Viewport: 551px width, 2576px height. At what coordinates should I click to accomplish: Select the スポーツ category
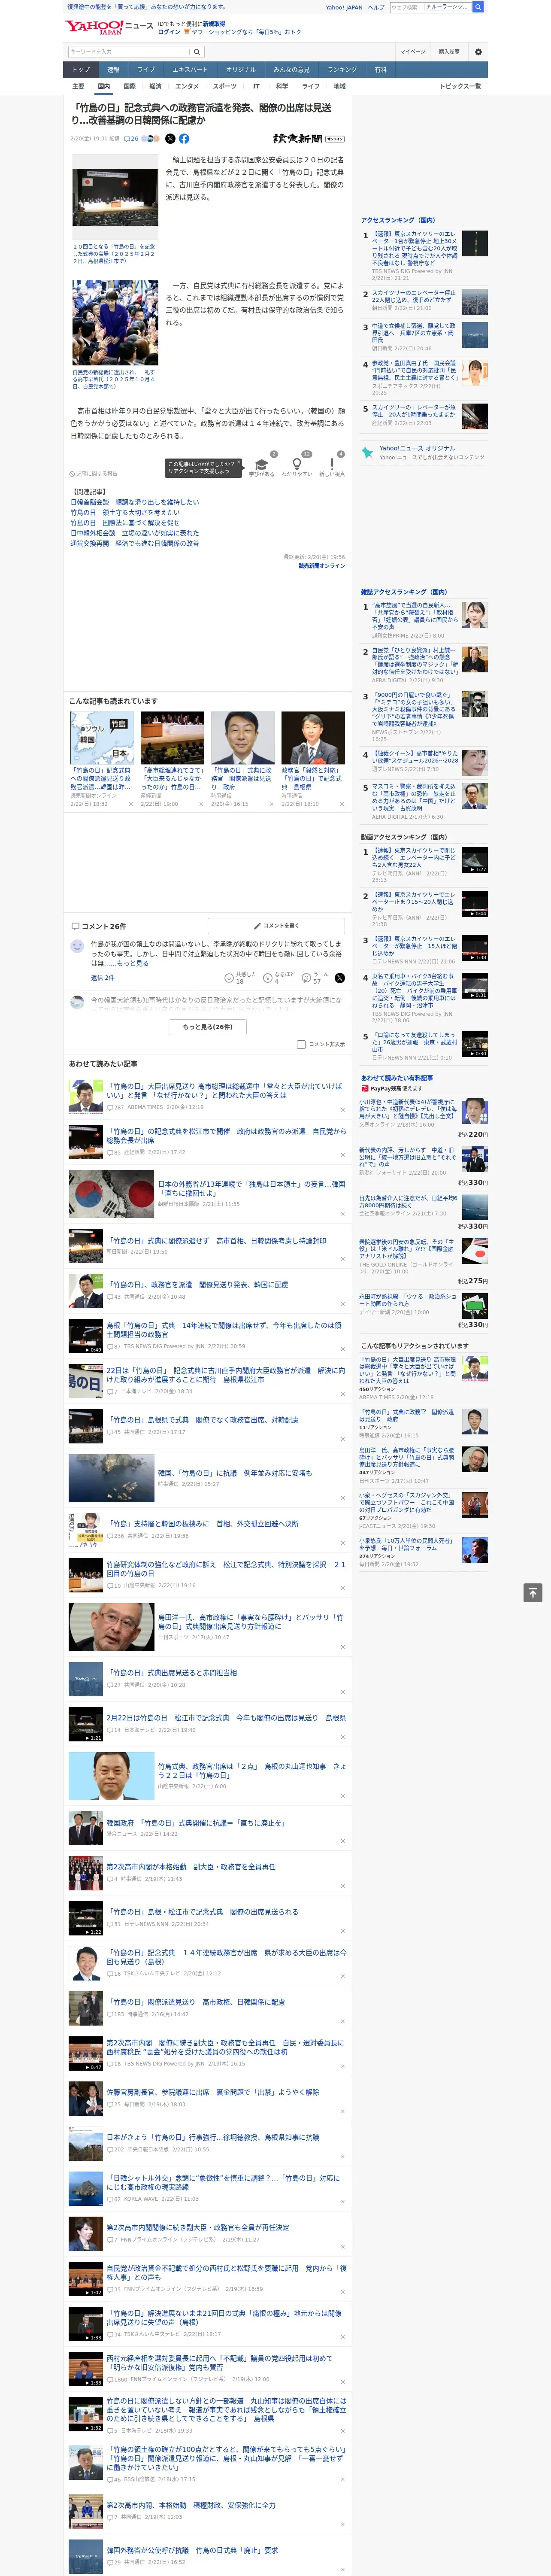(225, 86)
